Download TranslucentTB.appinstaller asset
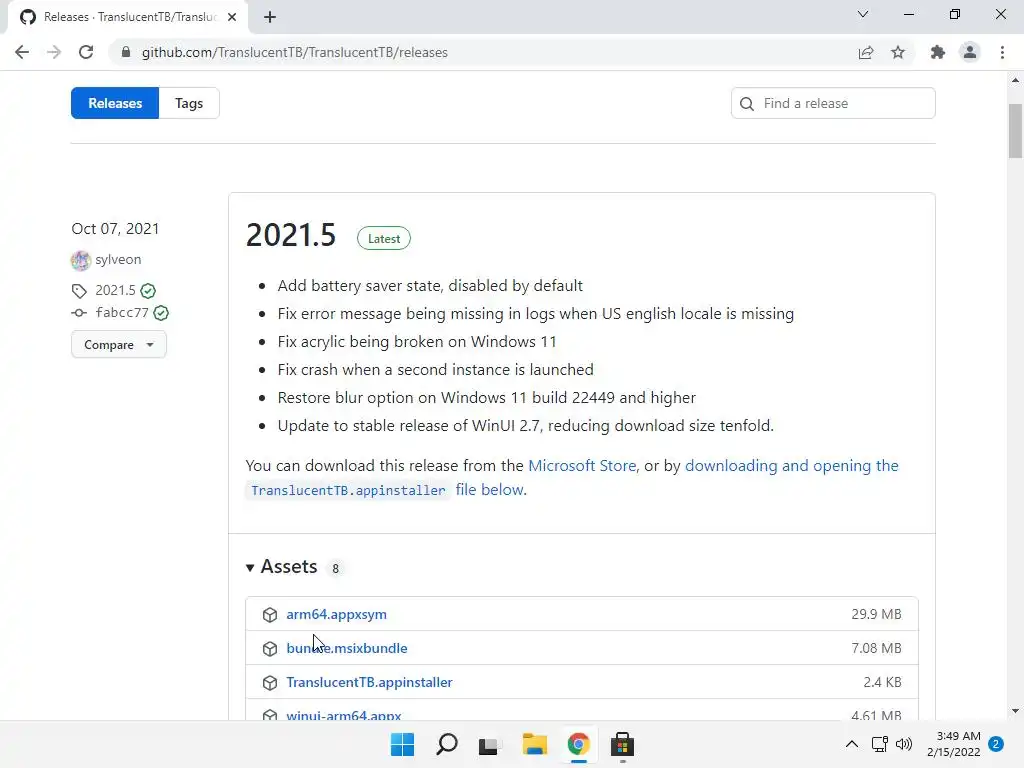Viewport: 1024px width, 768px height. 369,682
